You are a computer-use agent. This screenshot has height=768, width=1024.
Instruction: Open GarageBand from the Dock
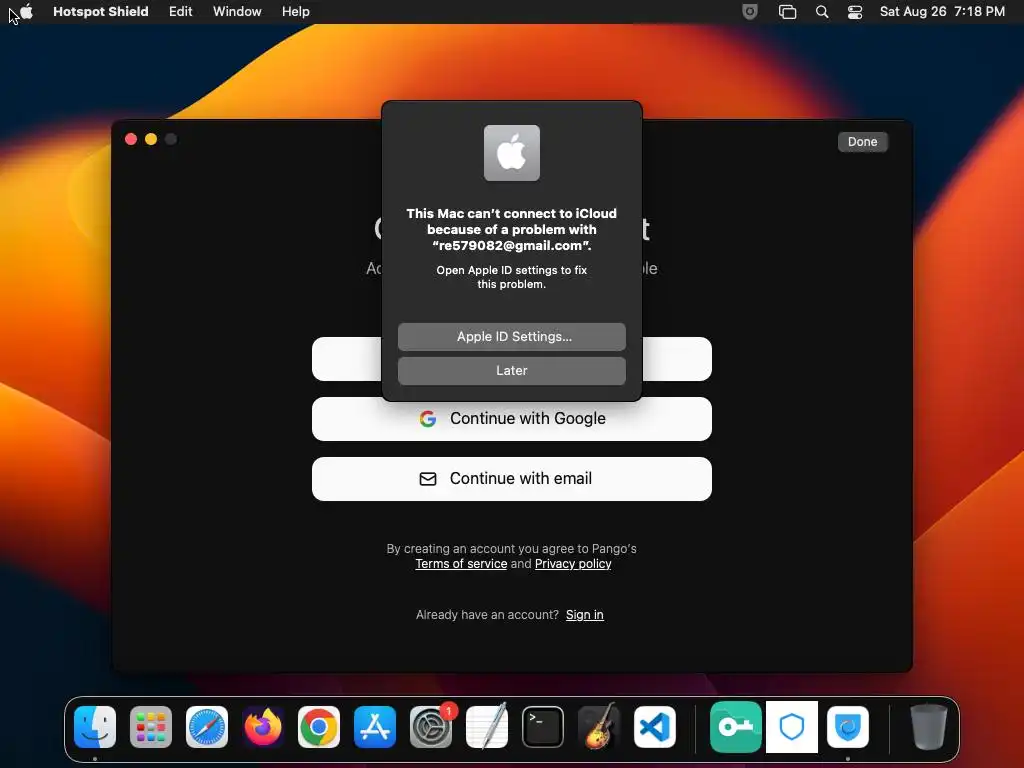pyautogui.click(x=599, y=727)
